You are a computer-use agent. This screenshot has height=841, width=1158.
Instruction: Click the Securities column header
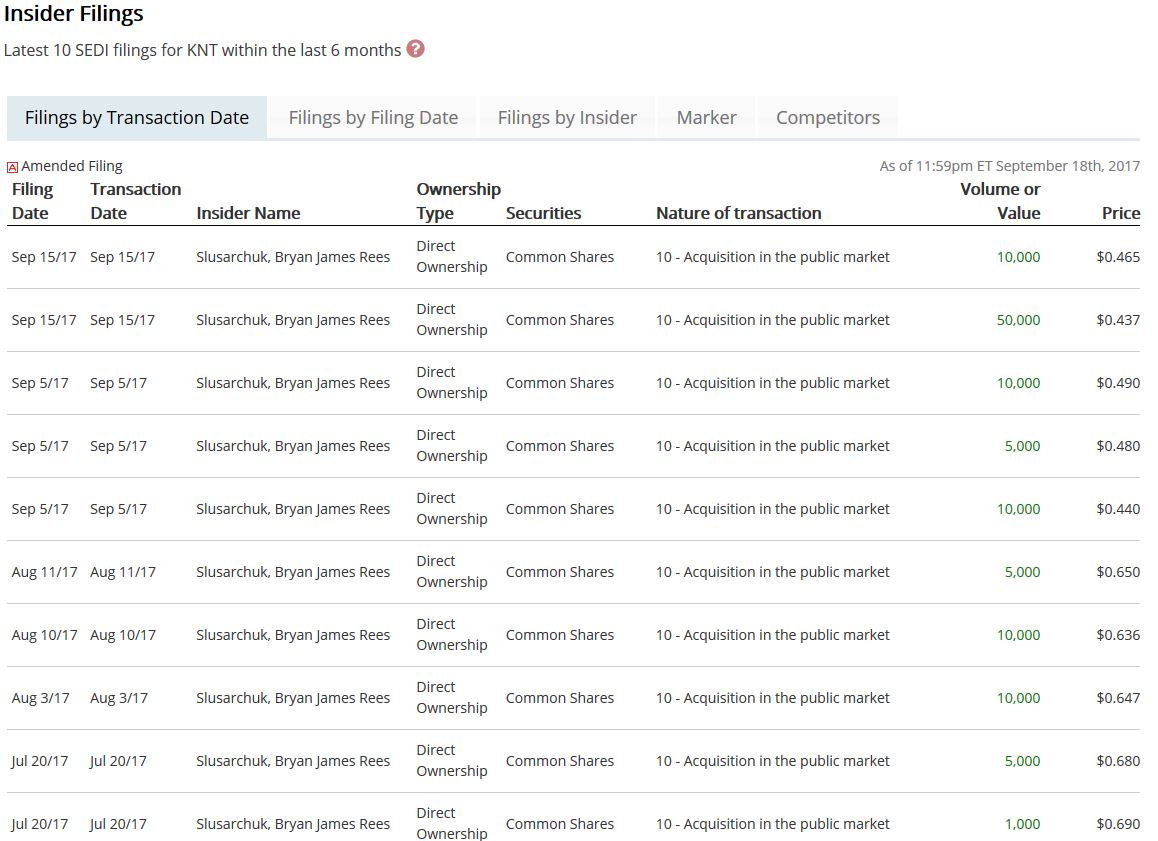pos(543,213)
